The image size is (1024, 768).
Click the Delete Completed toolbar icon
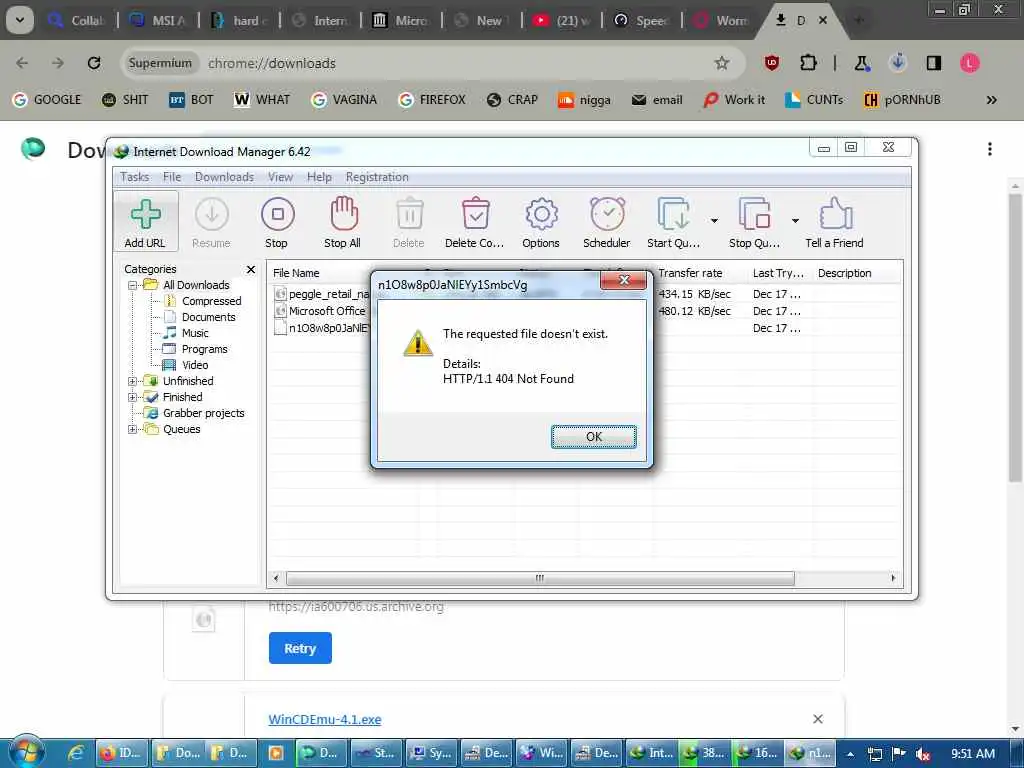tap(475, 222)
